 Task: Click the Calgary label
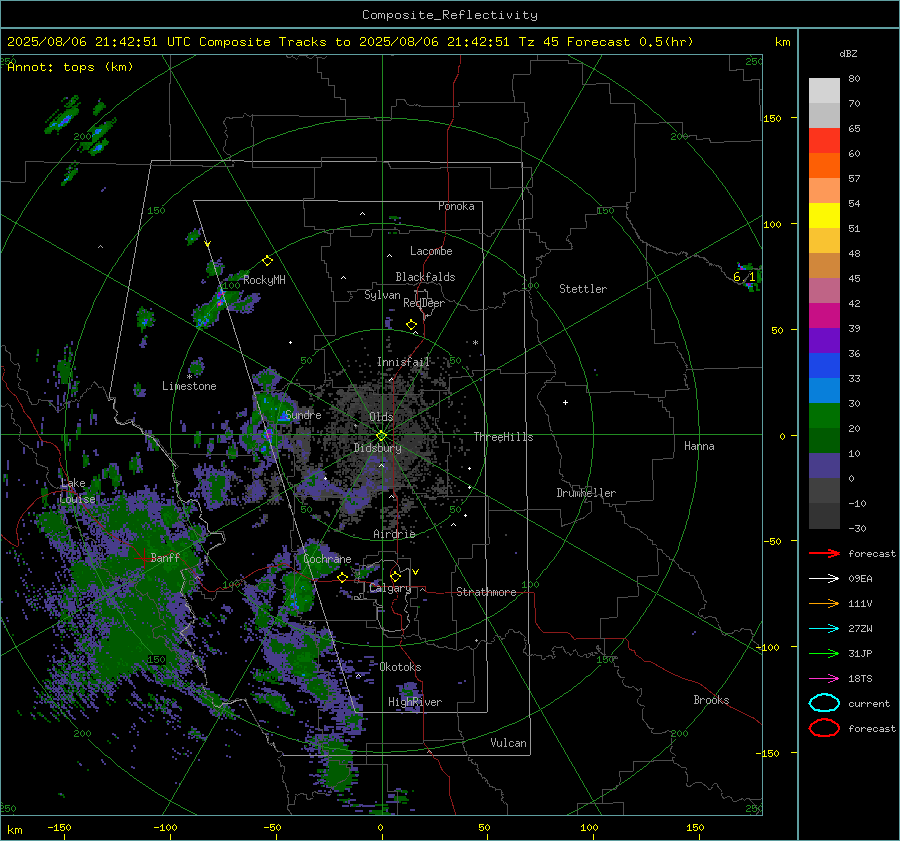tap(390, 588)
